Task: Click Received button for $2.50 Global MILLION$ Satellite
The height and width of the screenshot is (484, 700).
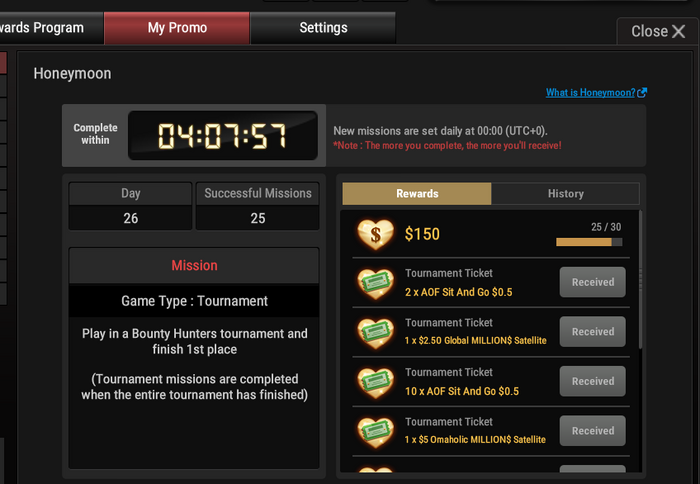Action: [x=593, y=332]
